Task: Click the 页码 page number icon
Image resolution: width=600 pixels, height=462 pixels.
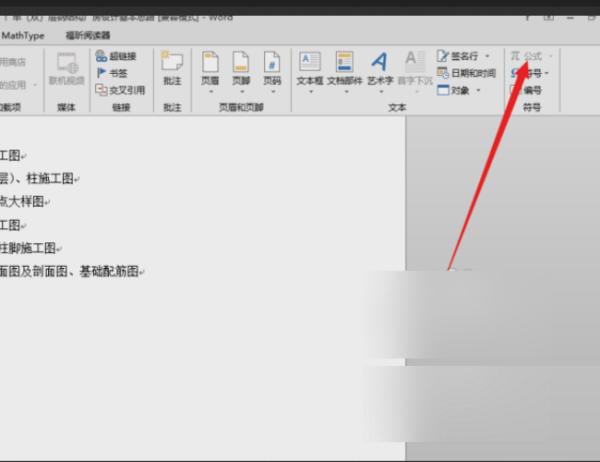Action: 272,62
